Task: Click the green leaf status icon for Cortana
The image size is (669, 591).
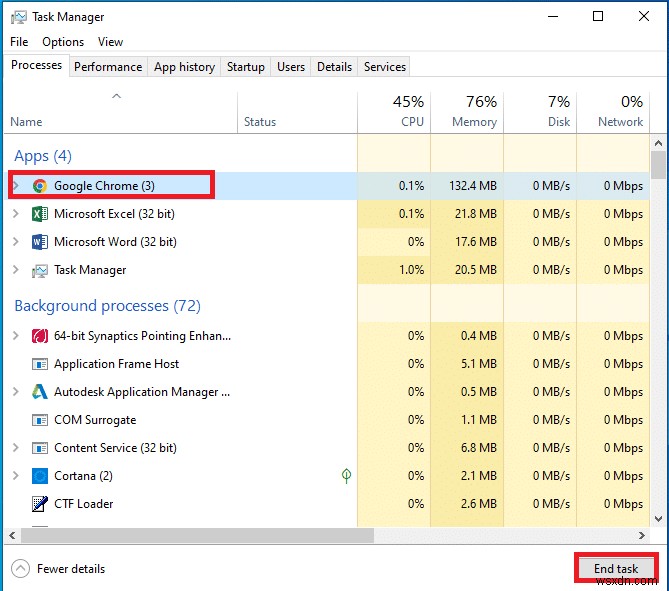Action: pos(346,476)
